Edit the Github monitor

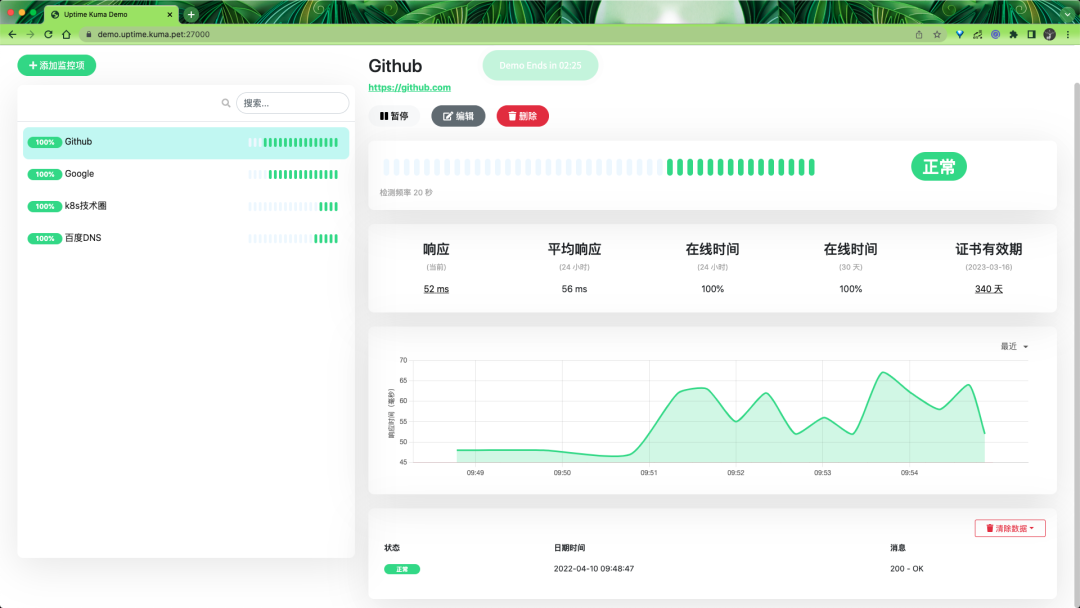point(458,116)
